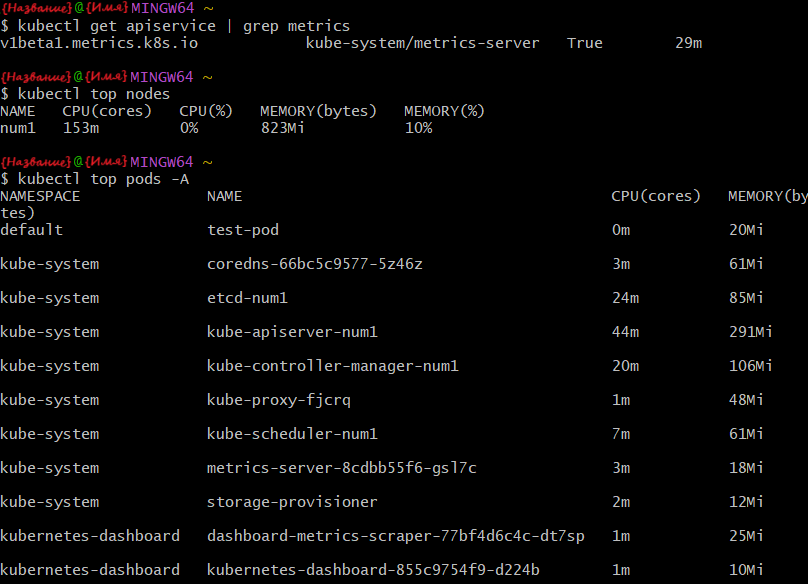
Task: Select kube-controller-manager-num1 pod name
Action: click(x=332, y=366)
